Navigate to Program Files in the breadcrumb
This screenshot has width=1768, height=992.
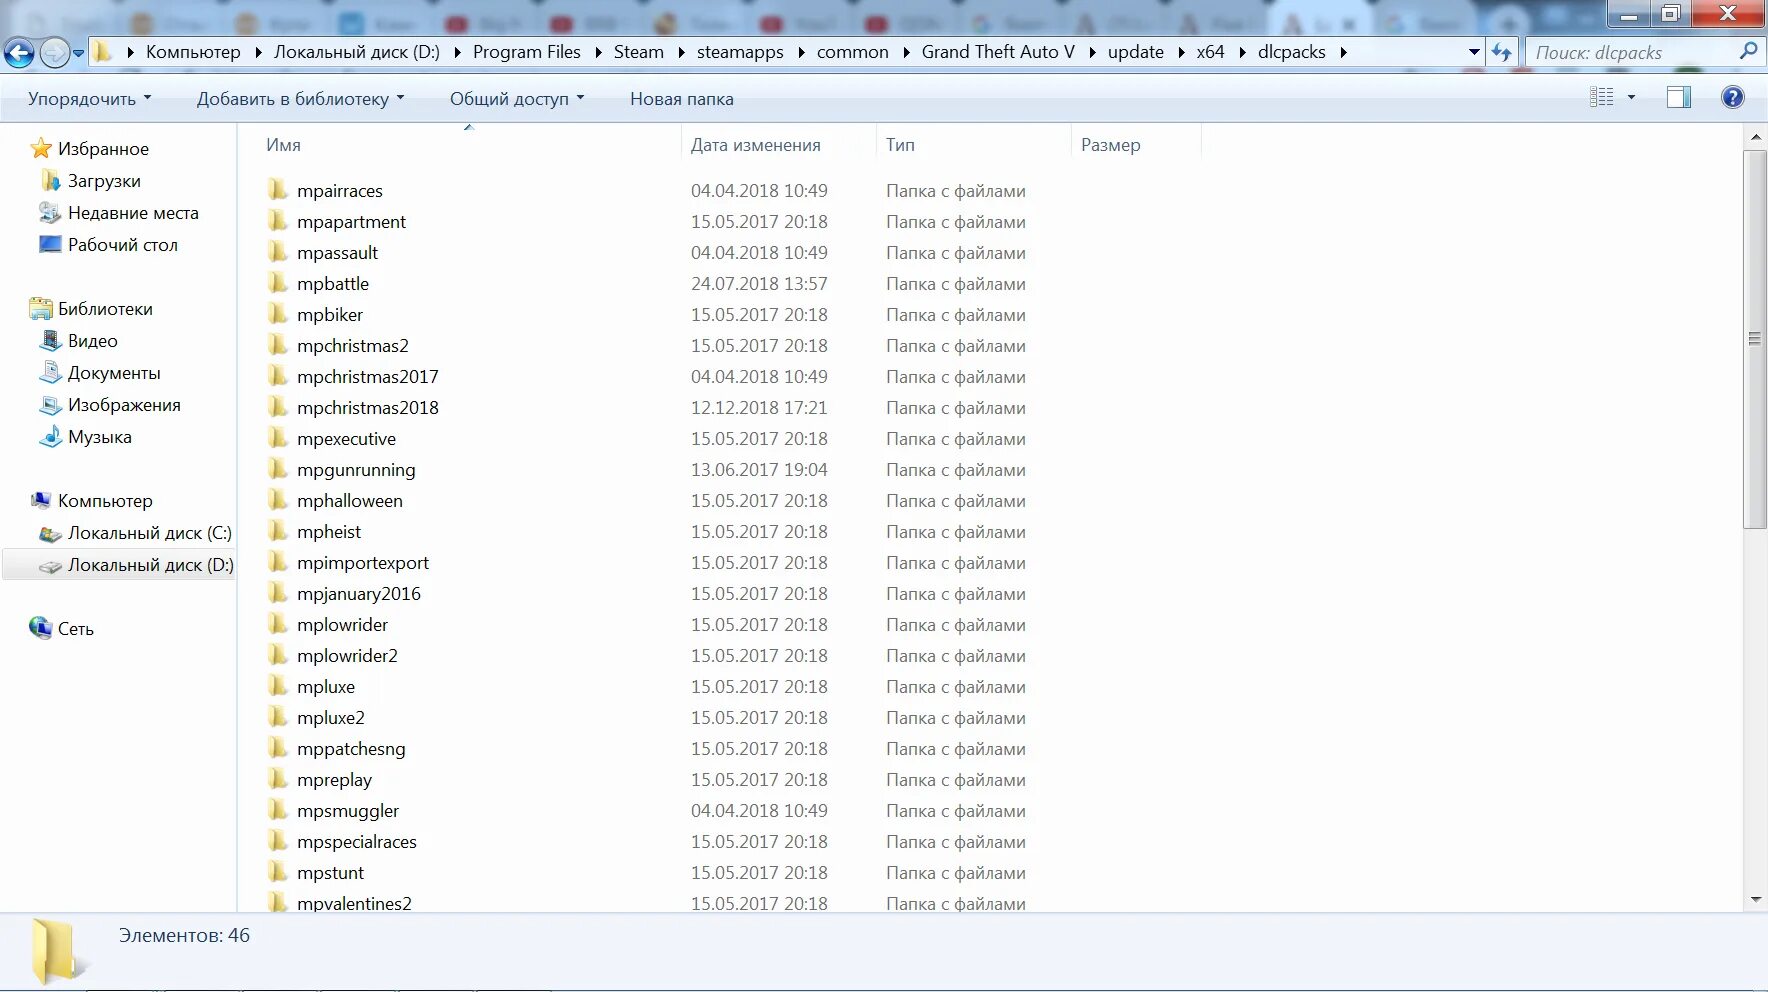[527, 52]
